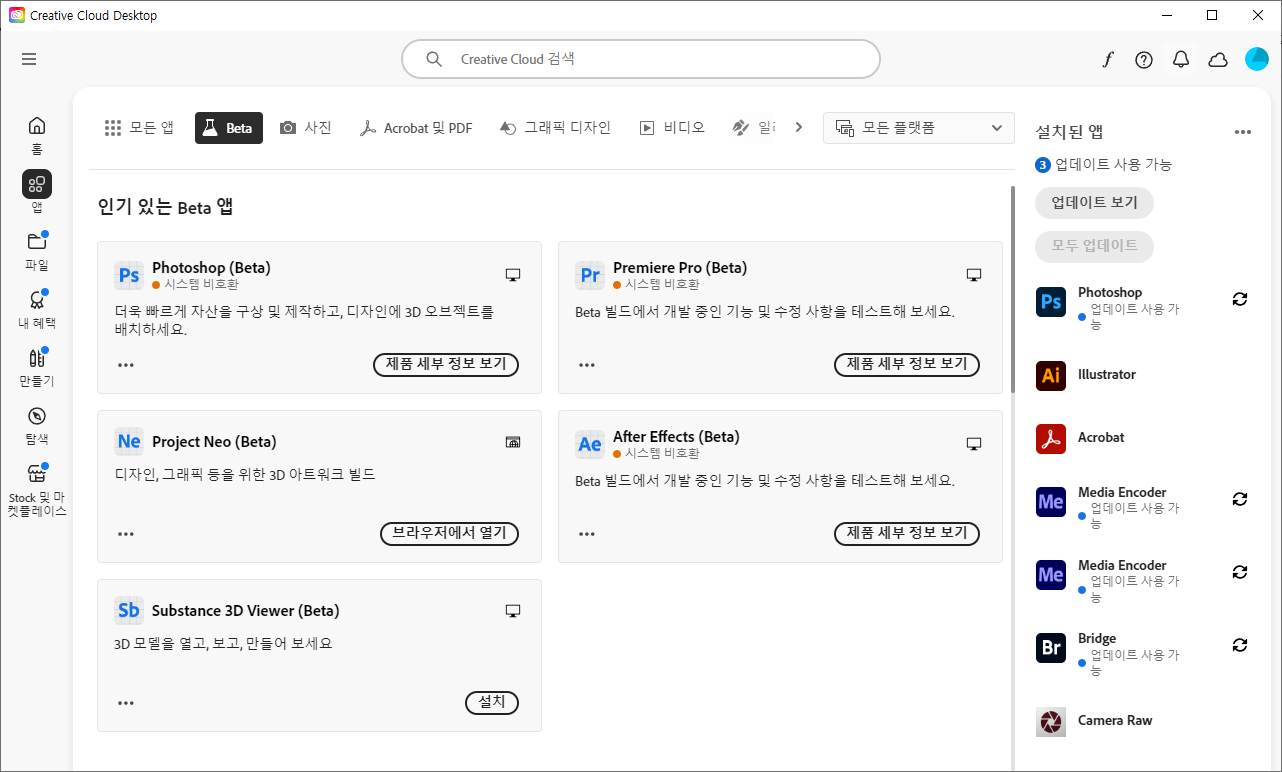Open more options for After Effects (Beta) card
Image resolution: width=1282 pixels, height=772 pixels.
pos(587,534)
